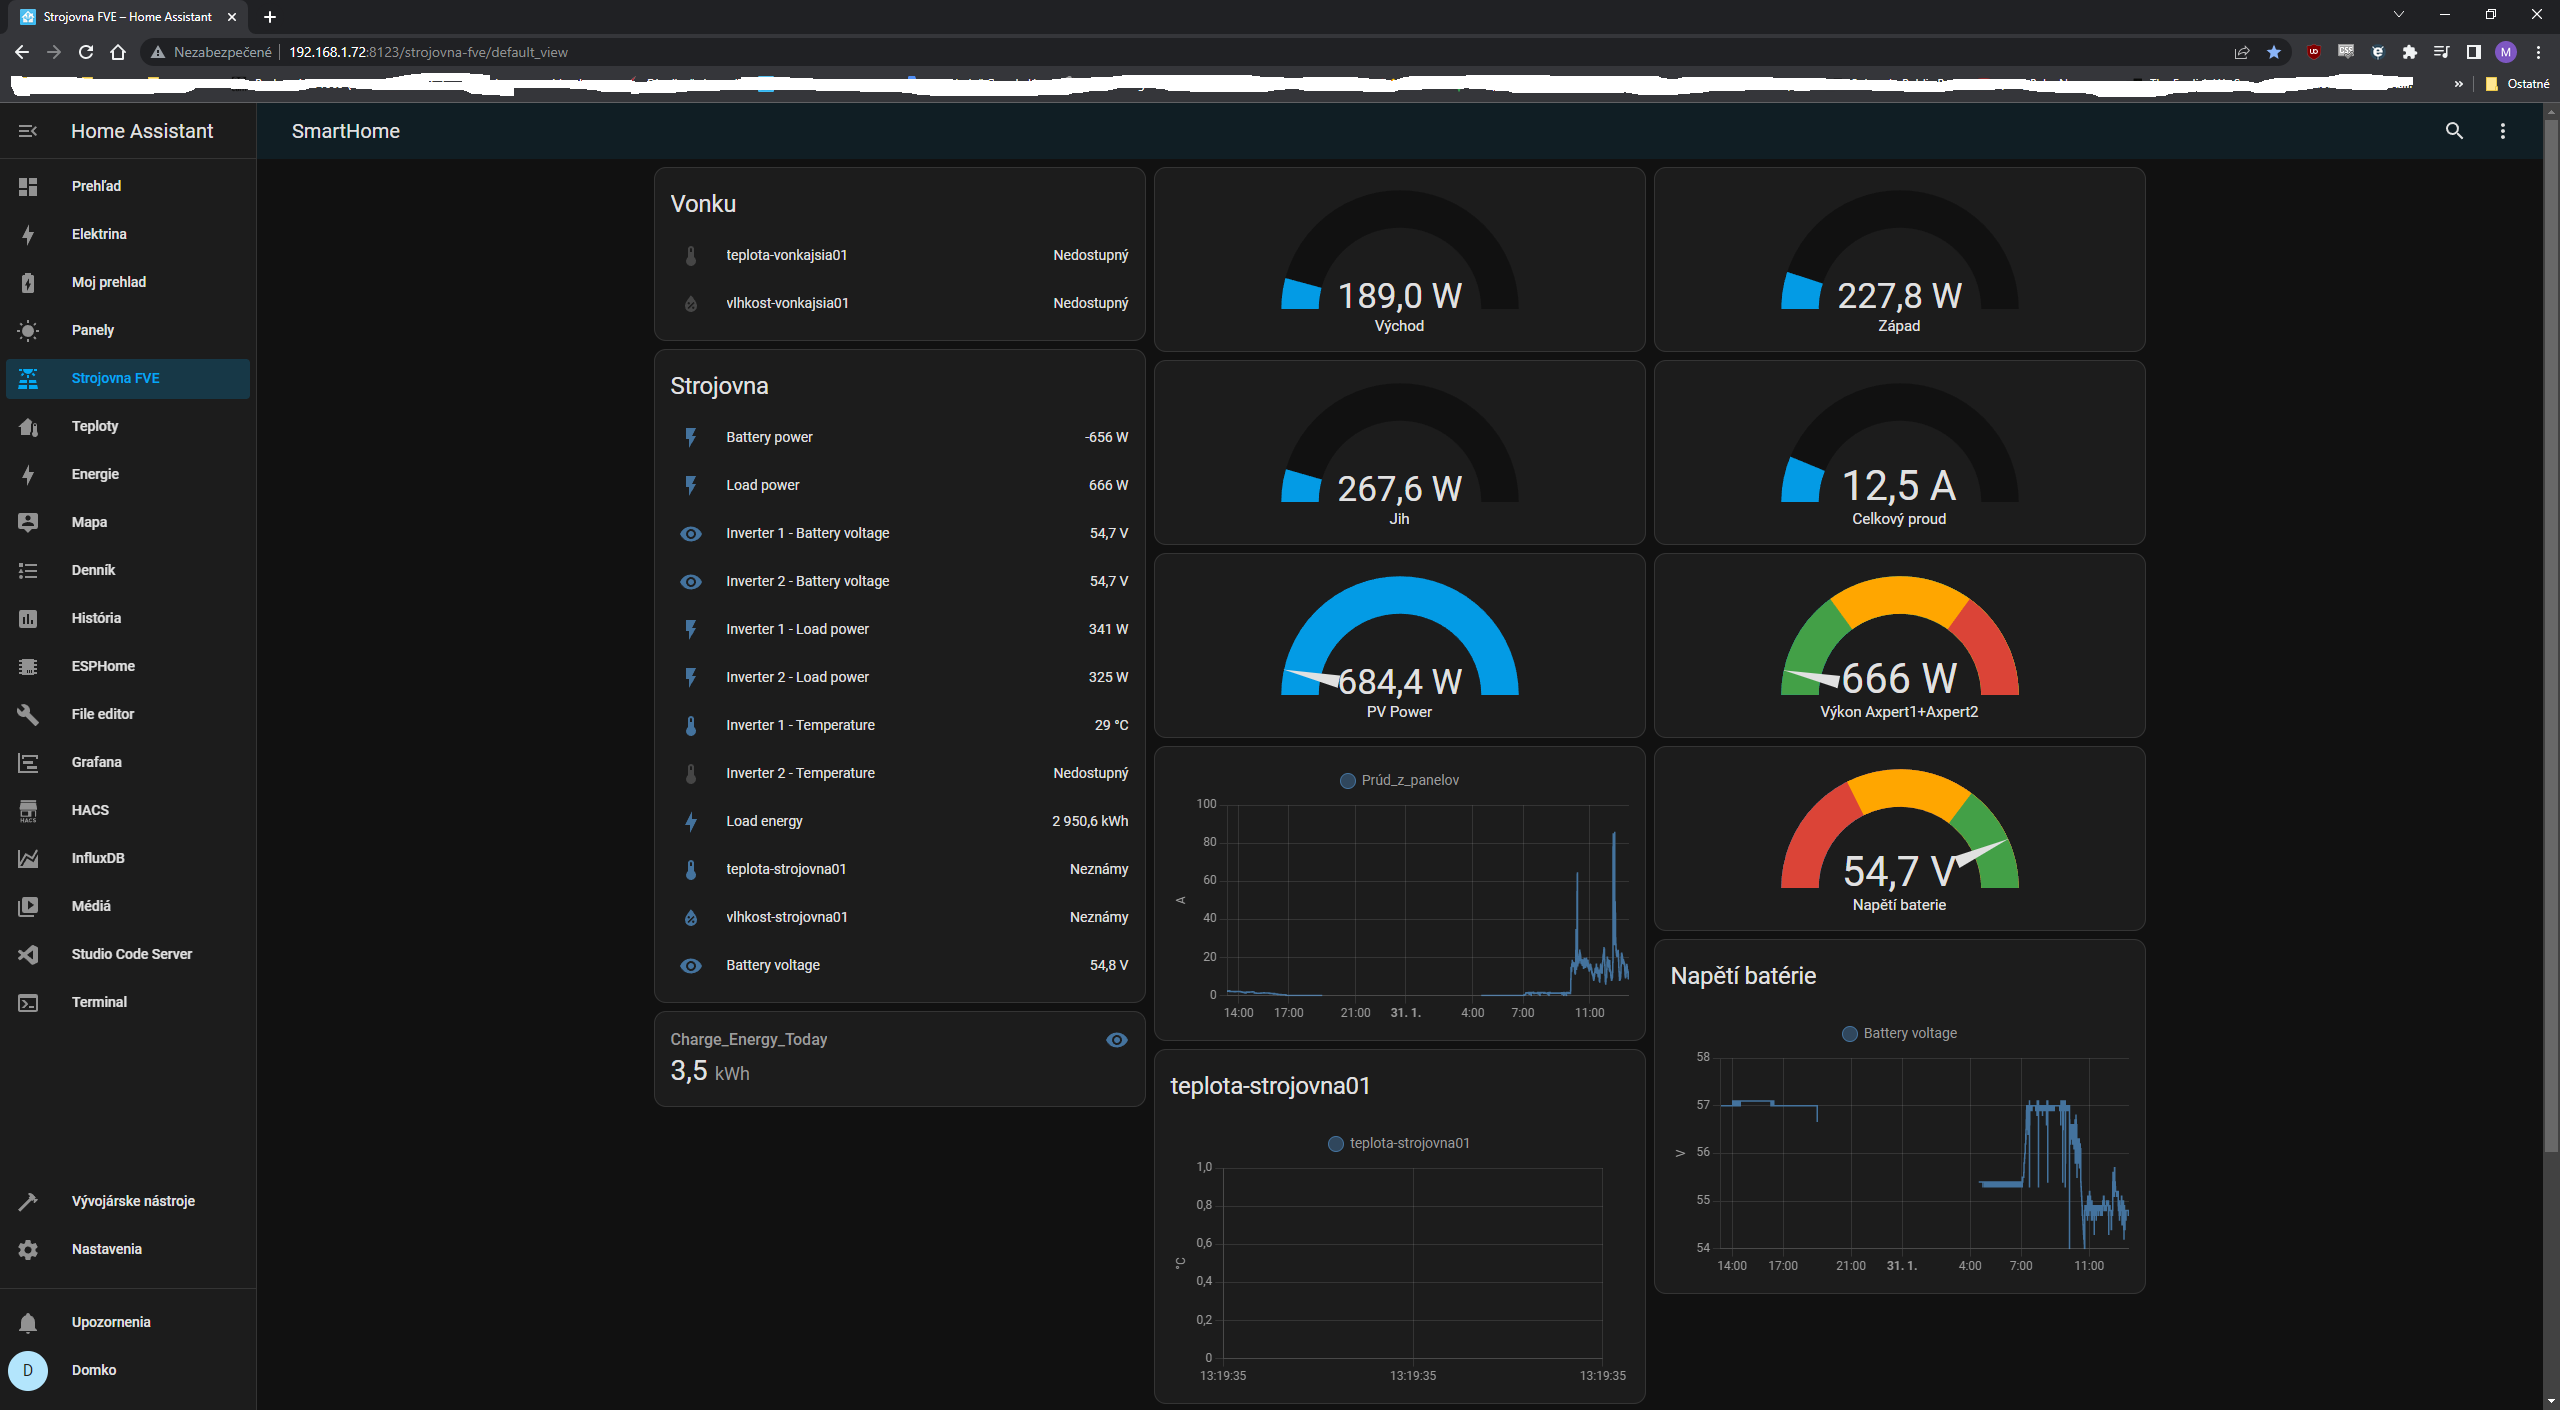Open Inverter 2 Battery voltage eye icon
Image resolution: width=2560 pixels, height=1410 pixels.
[x=690, y=582]
